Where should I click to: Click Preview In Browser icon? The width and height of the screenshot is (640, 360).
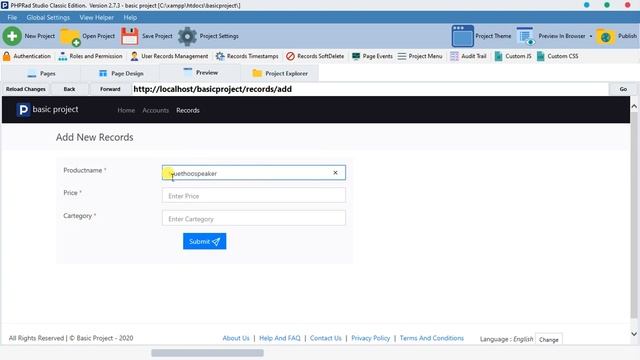(x=525, y=36)
